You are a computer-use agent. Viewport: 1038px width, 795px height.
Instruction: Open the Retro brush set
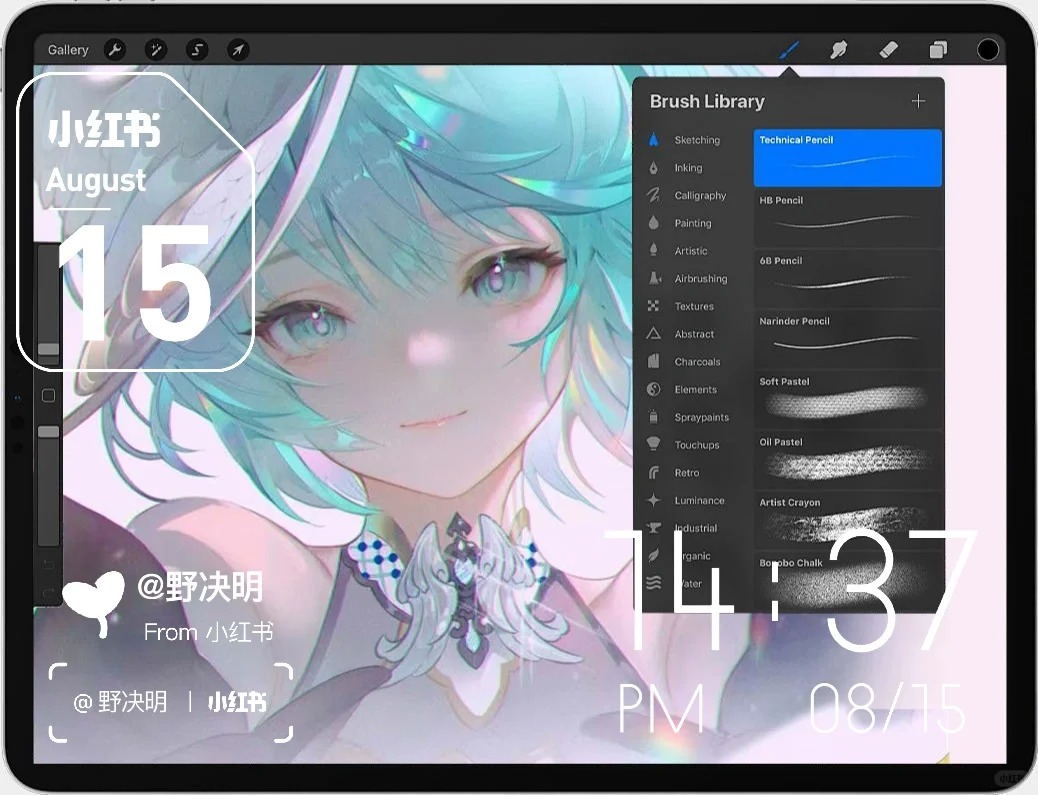686,473
